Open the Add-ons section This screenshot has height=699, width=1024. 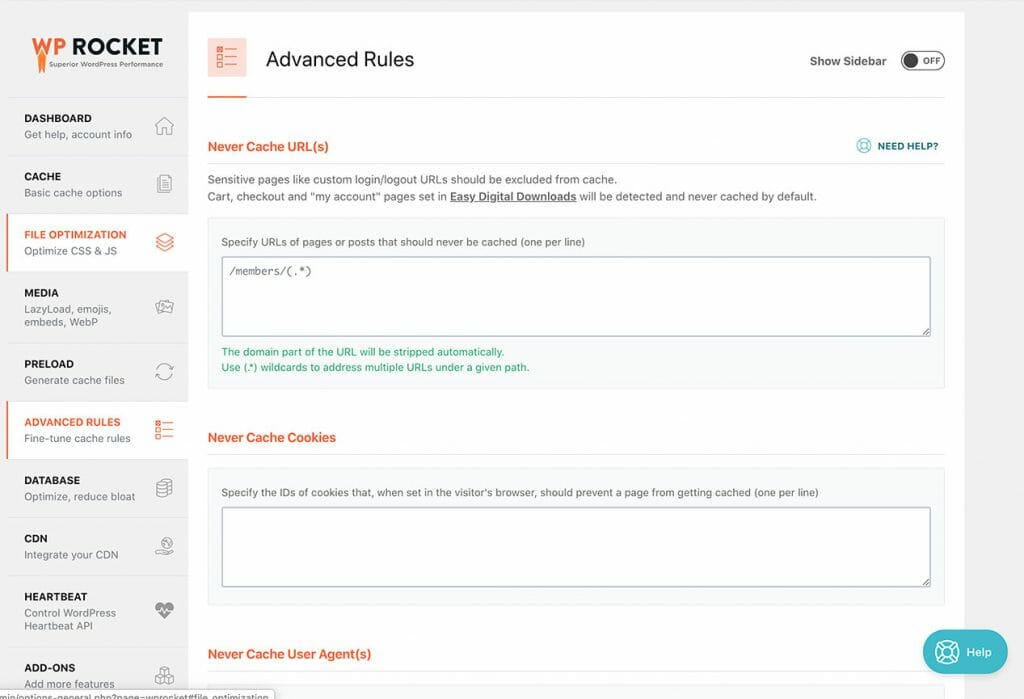tap(97, 675)
